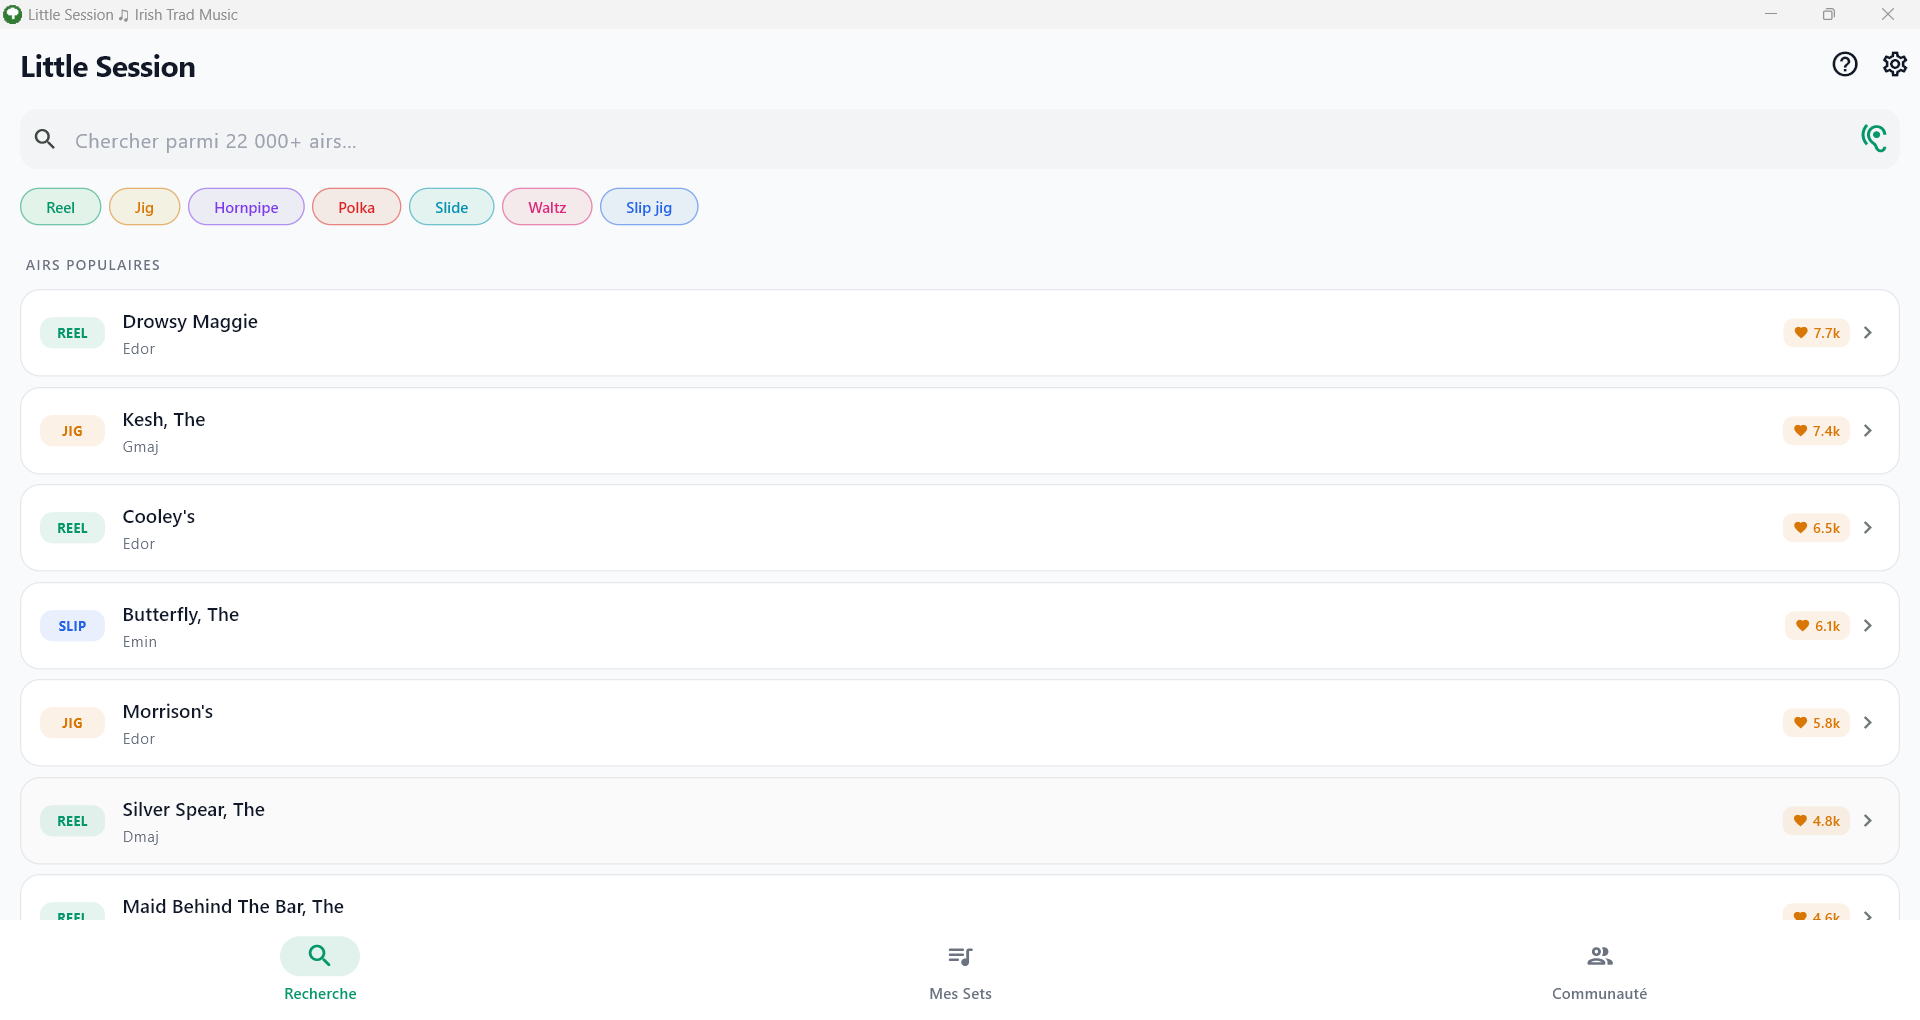1920x1020 pixels.
Task: Click the heart count on Drowsy Maggie
Action: (x=1816, y=333)
